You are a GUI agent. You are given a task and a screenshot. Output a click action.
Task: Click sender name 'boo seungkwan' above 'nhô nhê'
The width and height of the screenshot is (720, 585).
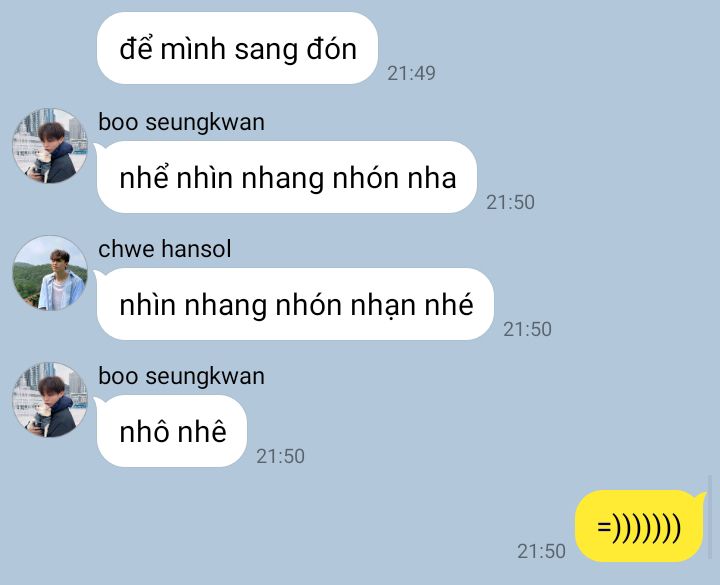(x=181, y=377)
